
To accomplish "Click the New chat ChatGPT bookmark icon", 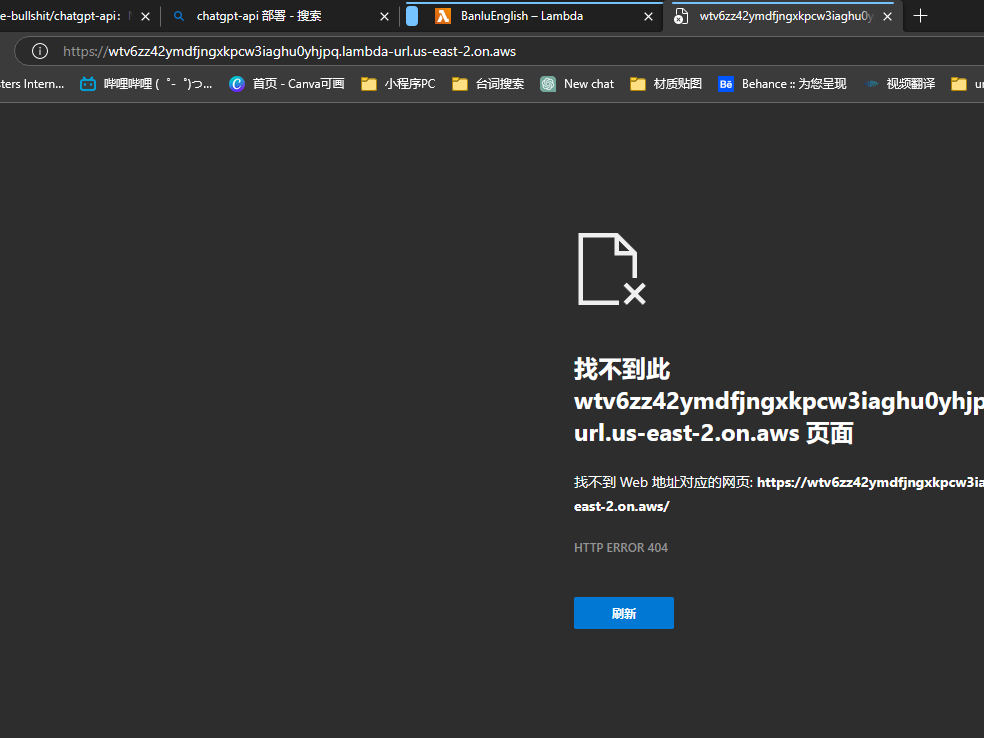I will click(548, 84).
